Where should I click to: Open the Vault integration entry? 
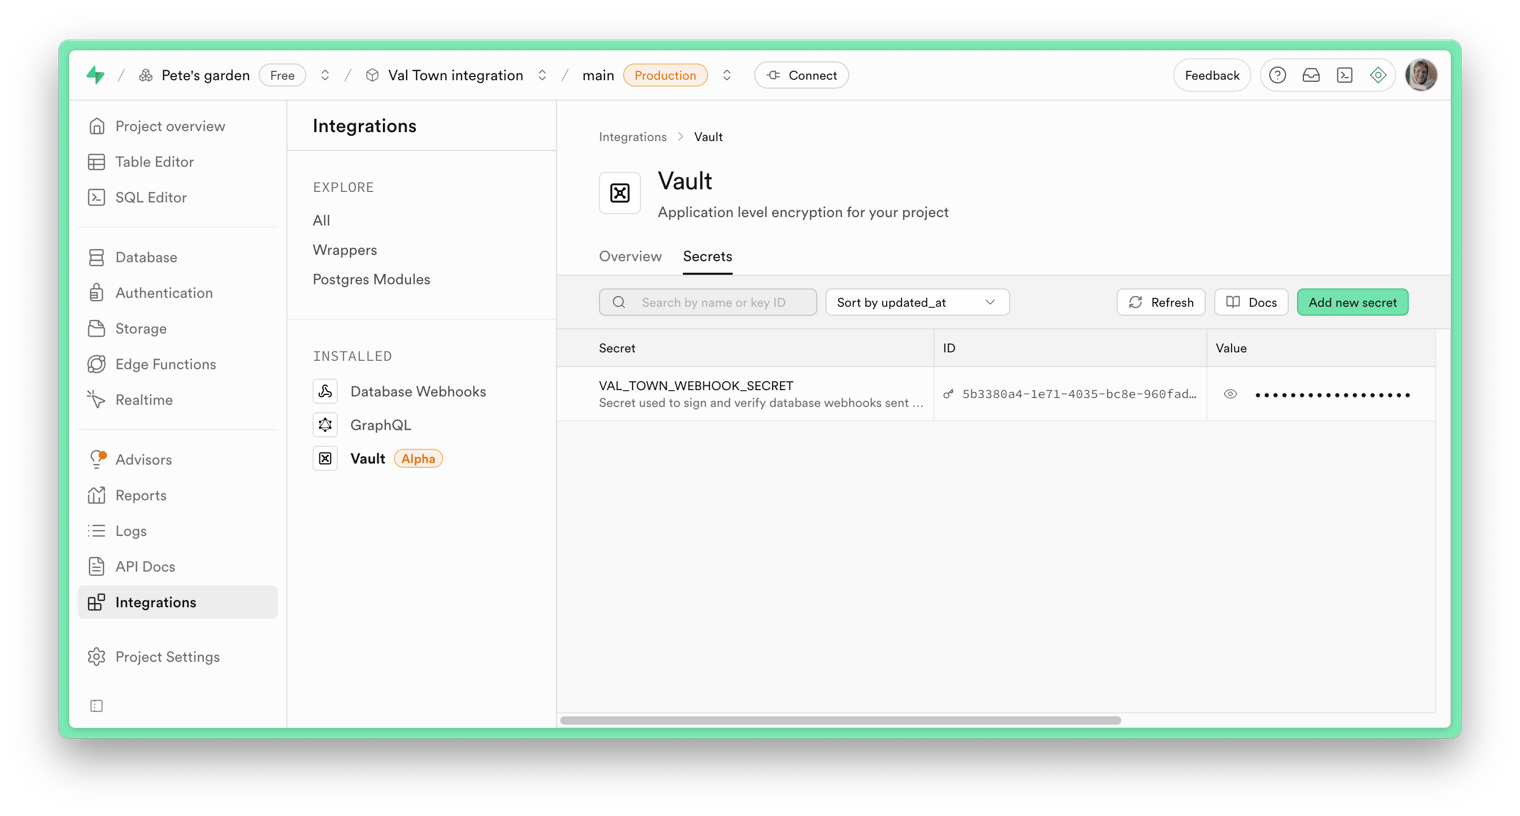pos(367,459)
